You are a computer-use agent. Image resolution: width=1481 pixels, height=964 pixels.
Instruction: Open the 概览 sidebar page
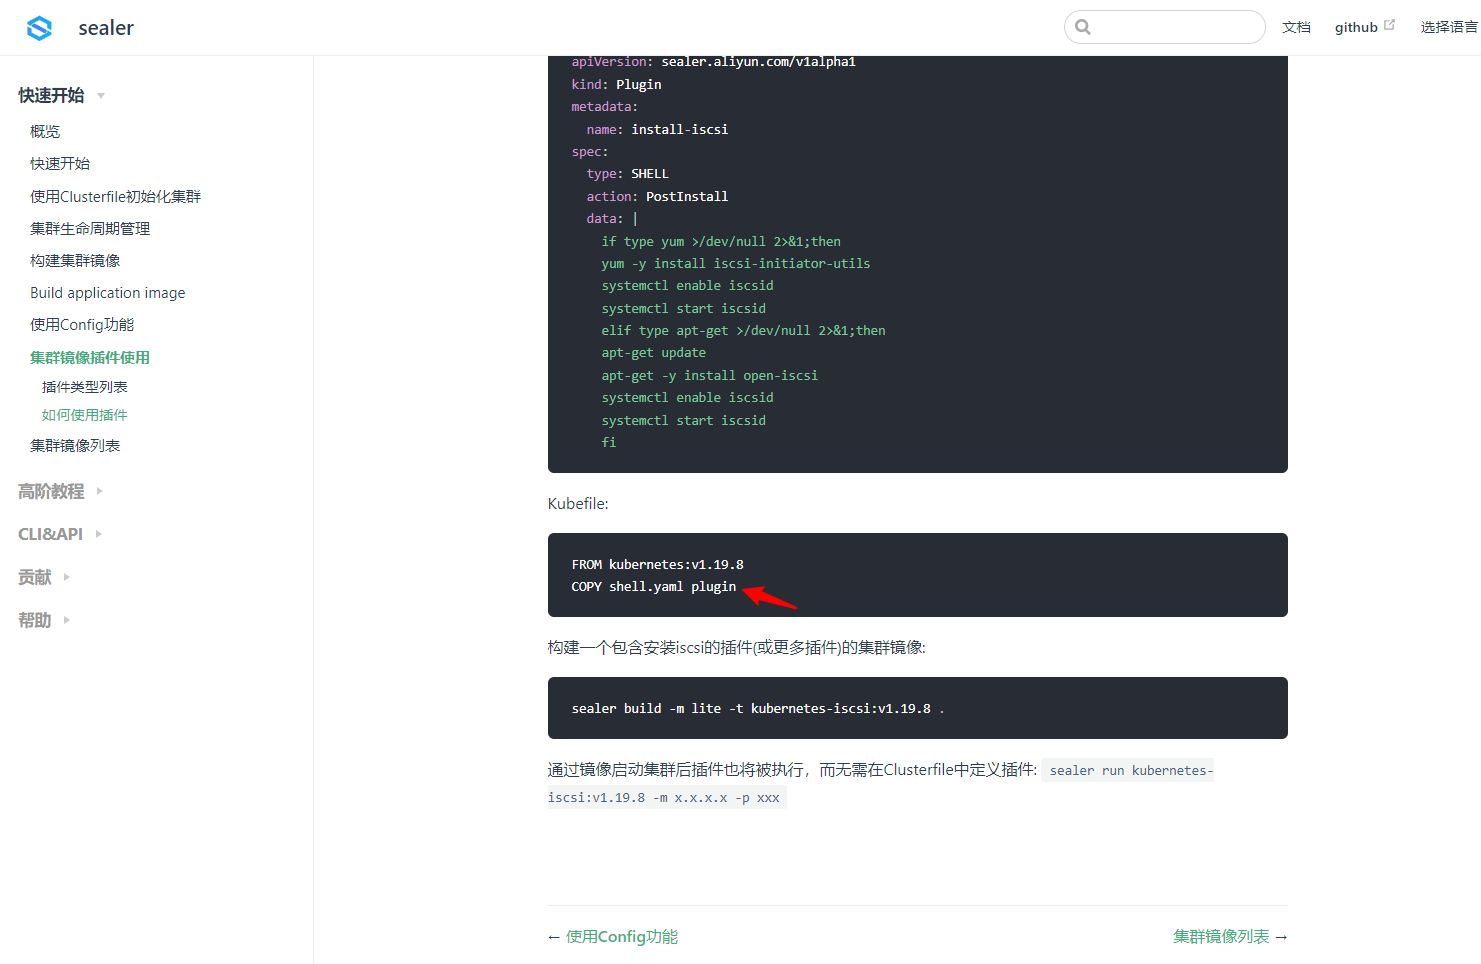(45, 131)
